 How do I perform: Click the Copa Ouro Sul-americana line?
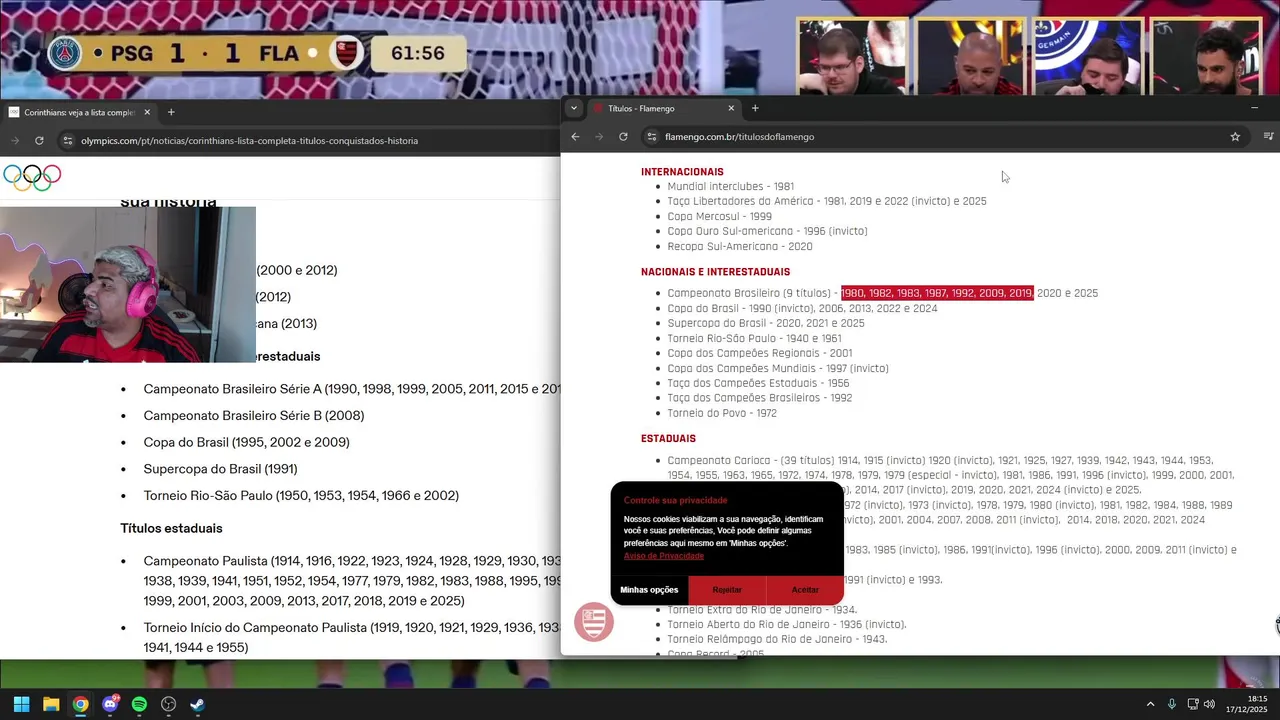pos(768,231)
